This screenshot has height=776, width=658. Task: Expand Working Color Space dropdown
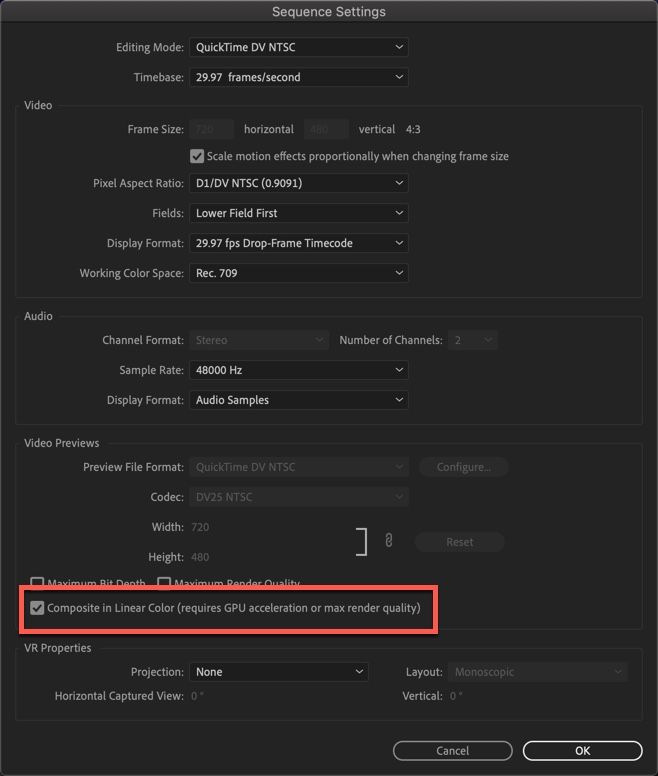[298, 273]
